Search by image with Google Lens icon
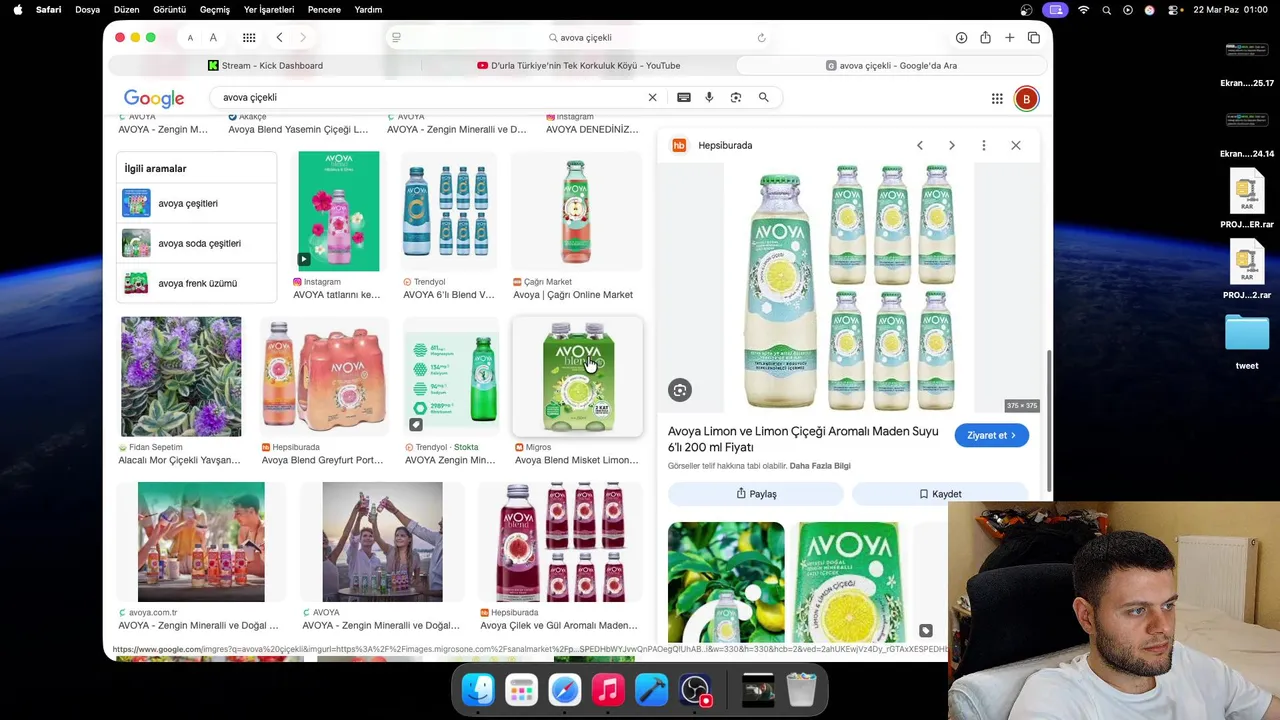The image size is (1280, 720). coord(736,97)
